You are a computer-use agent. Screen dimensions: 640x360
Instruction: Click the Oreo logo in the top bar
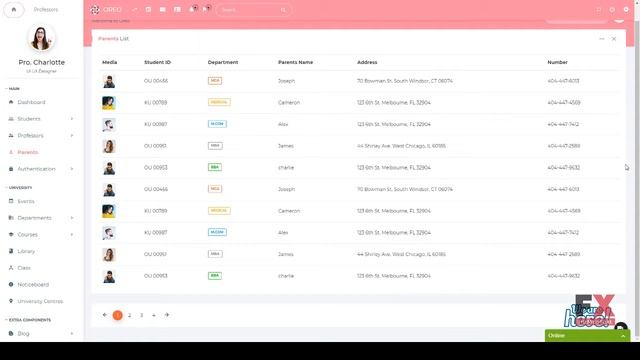pyautogui.click(x=106, y=9)
